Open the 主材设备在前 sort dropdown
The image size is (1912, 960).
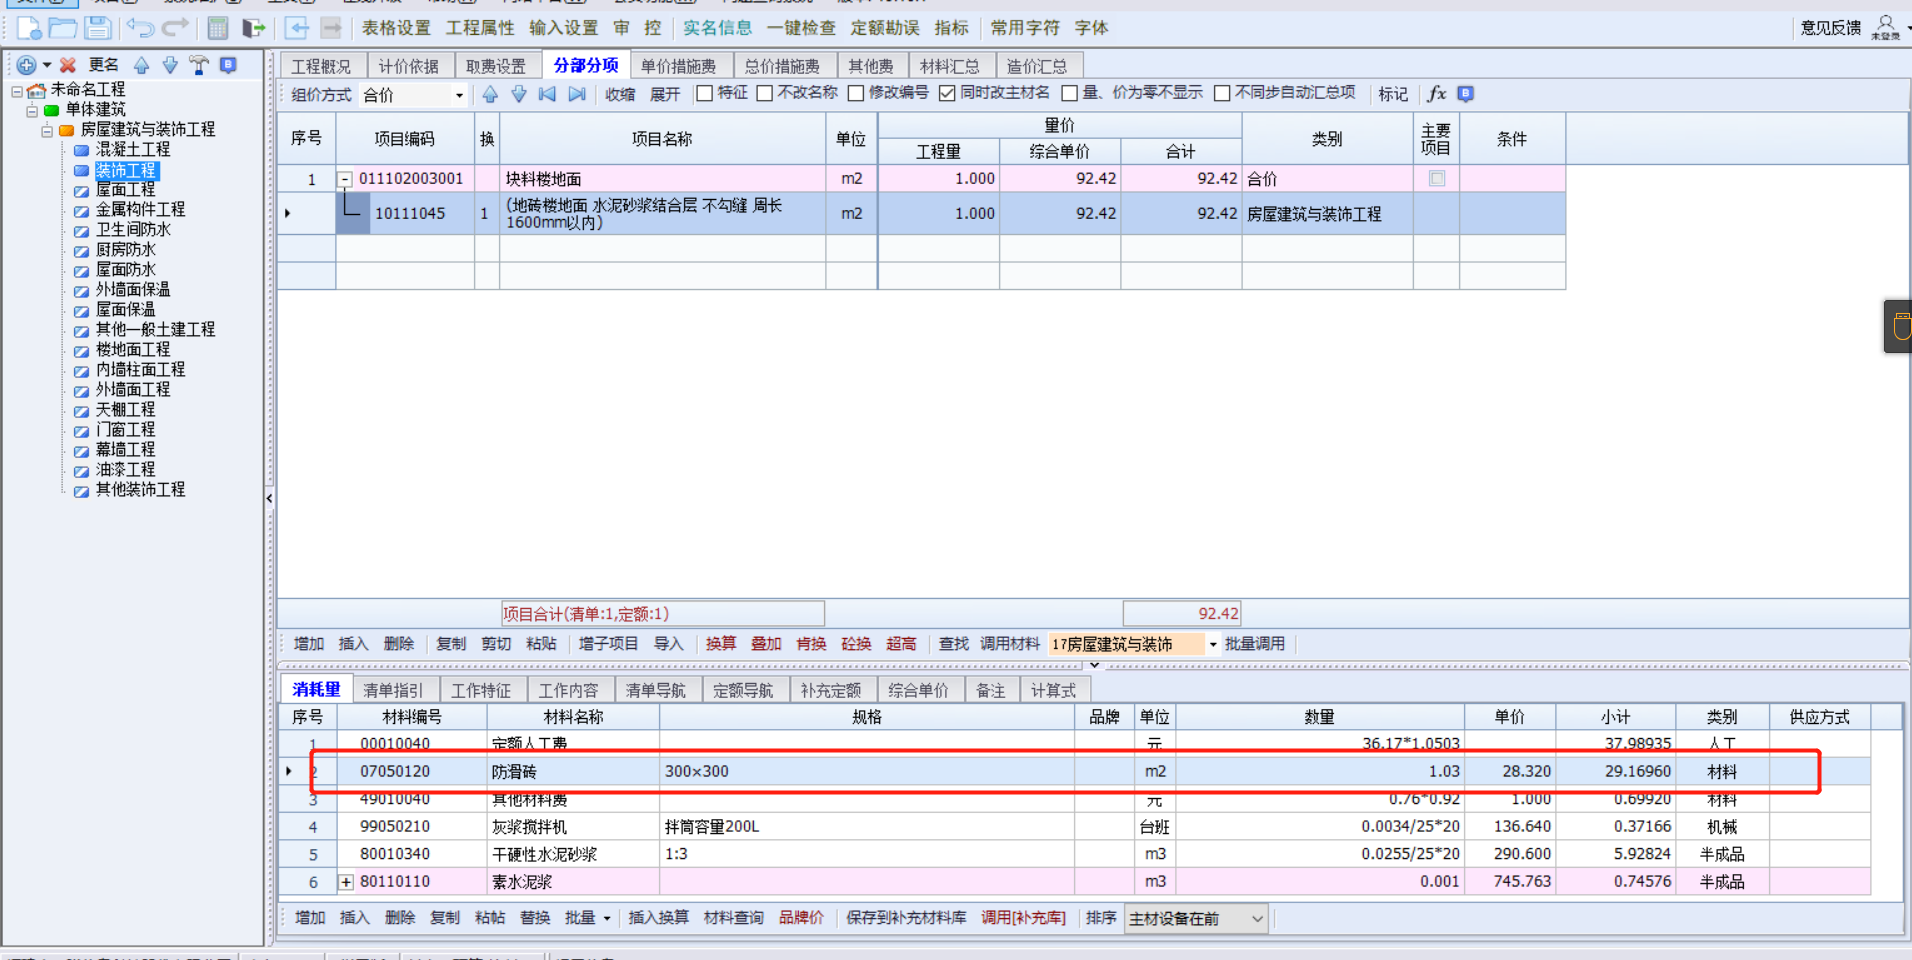coord(1257,918)
